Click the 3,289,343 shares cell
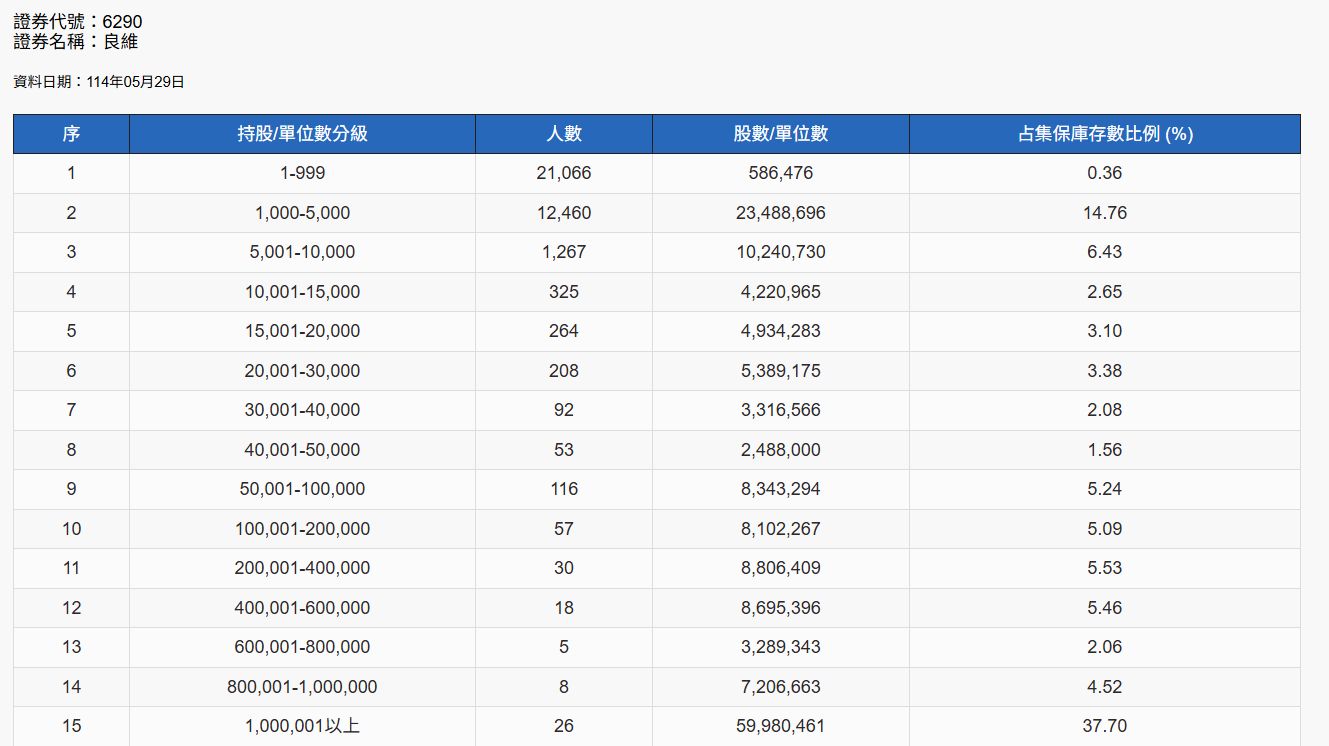The width and height of the screenshot is (1329, 746). coord(781,647)
